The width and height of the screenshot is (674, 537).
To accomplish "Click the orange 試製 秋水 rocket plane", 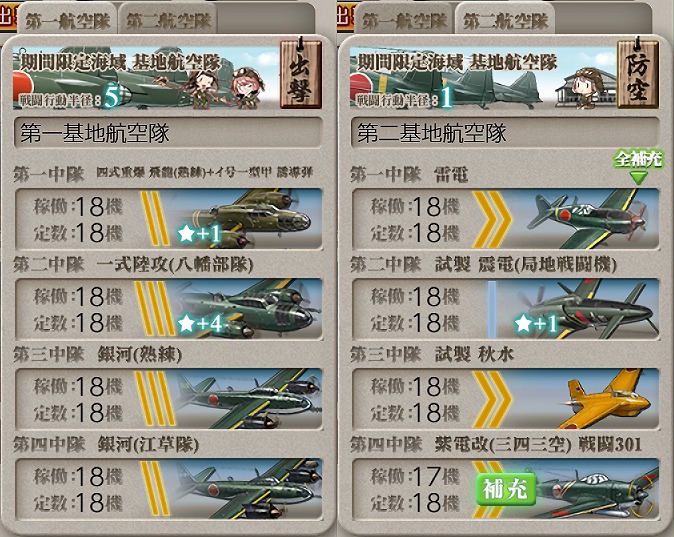I will tap(606, 399).
